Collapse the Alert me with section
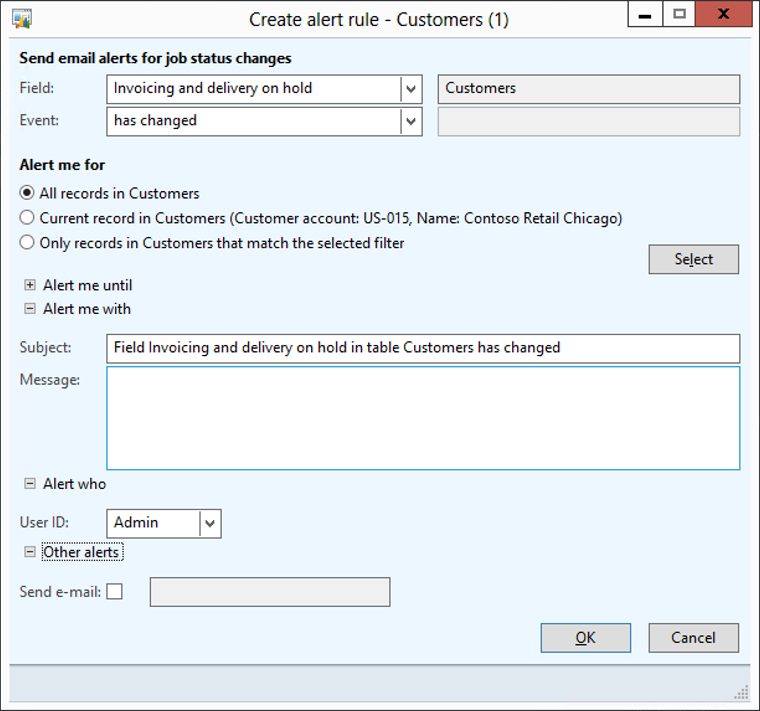The height and width of the screenshot is (711, 760). [x=30, y=309]
